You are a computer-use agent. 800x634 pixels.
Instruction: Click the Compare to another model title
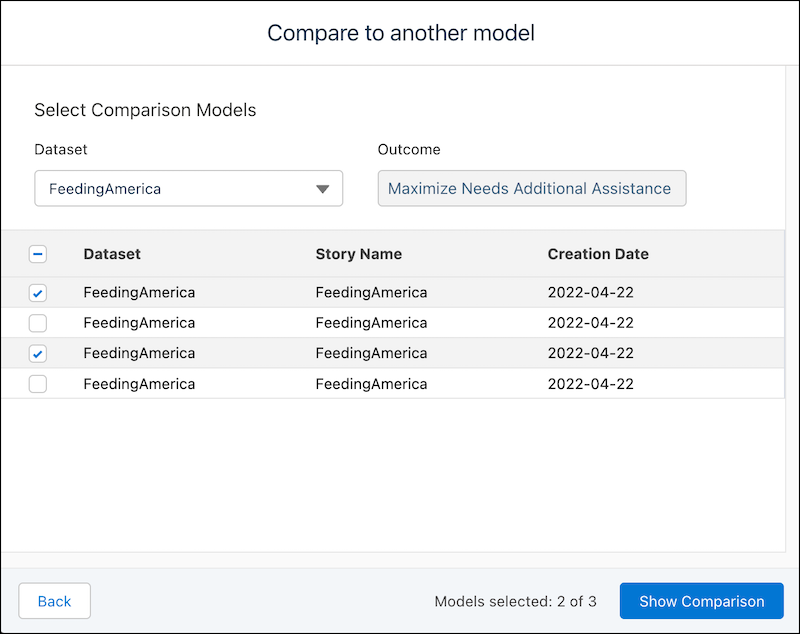coord(401,33)
